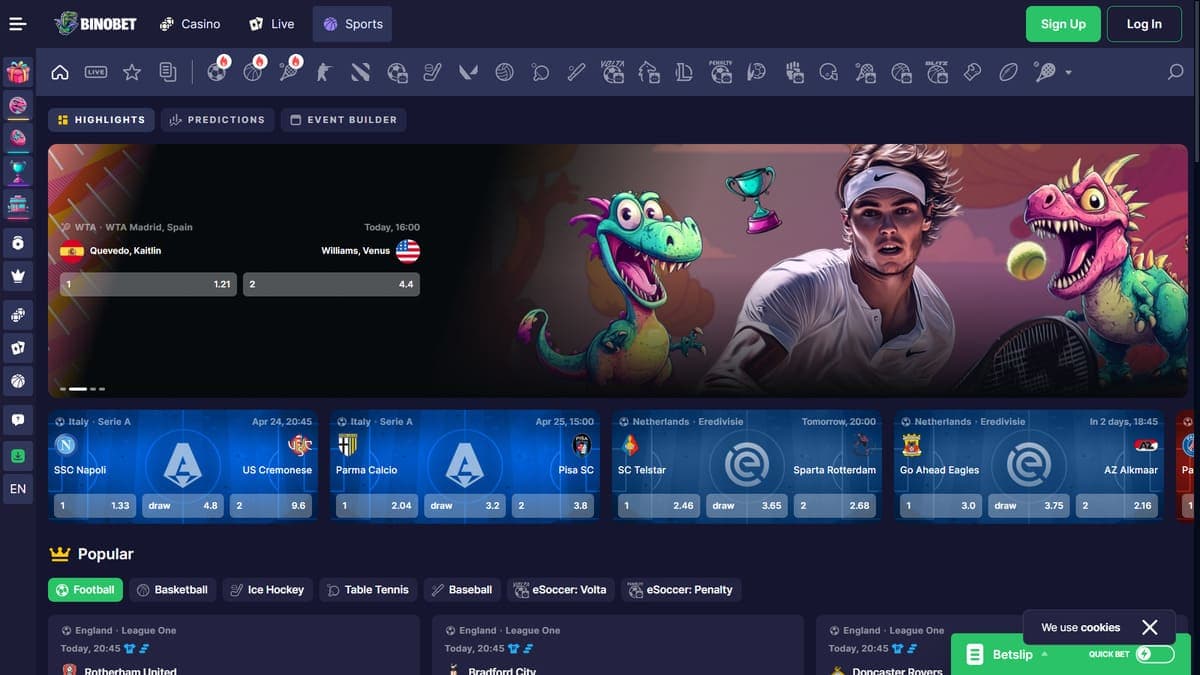Open the Bradford City match card

[617, 645]
